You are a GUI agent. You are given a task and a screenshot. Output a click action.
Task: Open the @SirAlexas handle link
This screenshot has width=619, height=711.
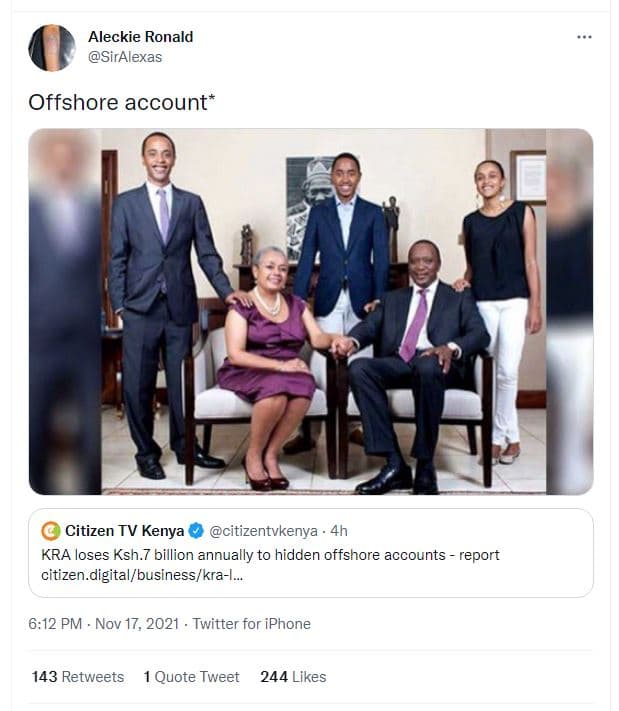[x=125, y=57]
